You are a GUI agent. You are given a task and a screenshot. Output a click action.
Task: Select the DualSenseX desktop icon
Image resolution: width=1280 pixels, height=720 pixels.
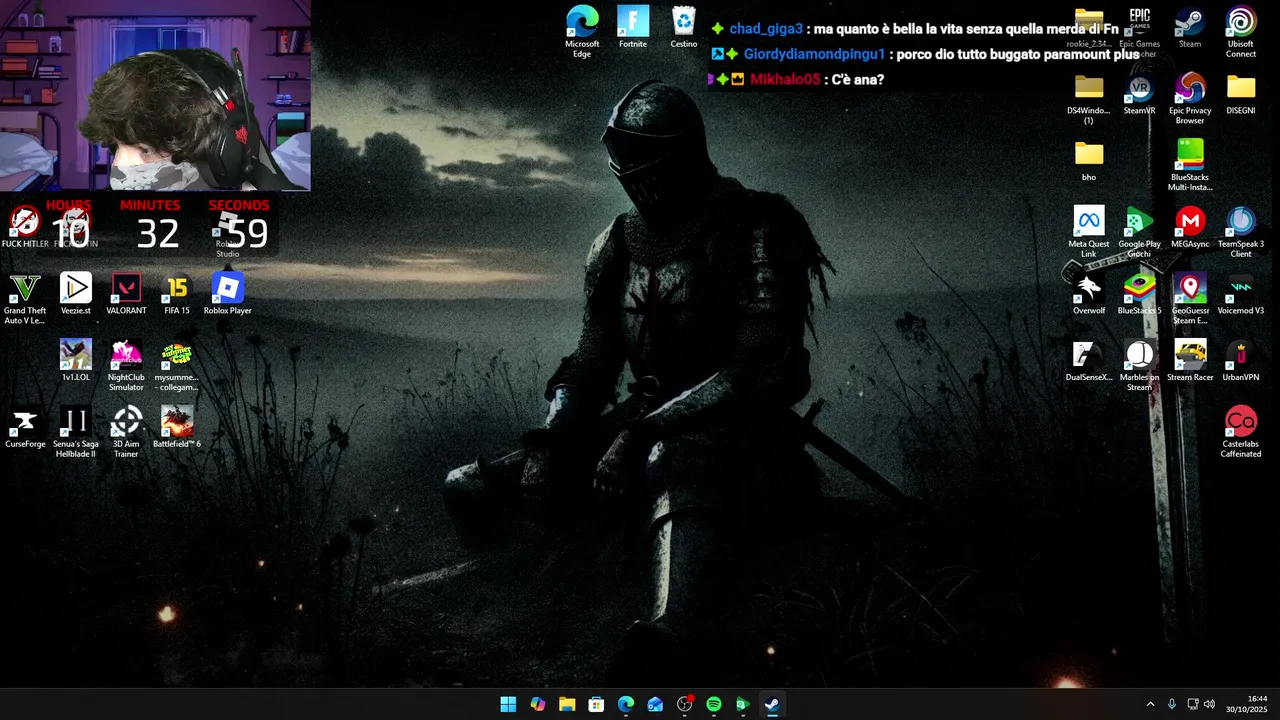(x=1089, y=361)
